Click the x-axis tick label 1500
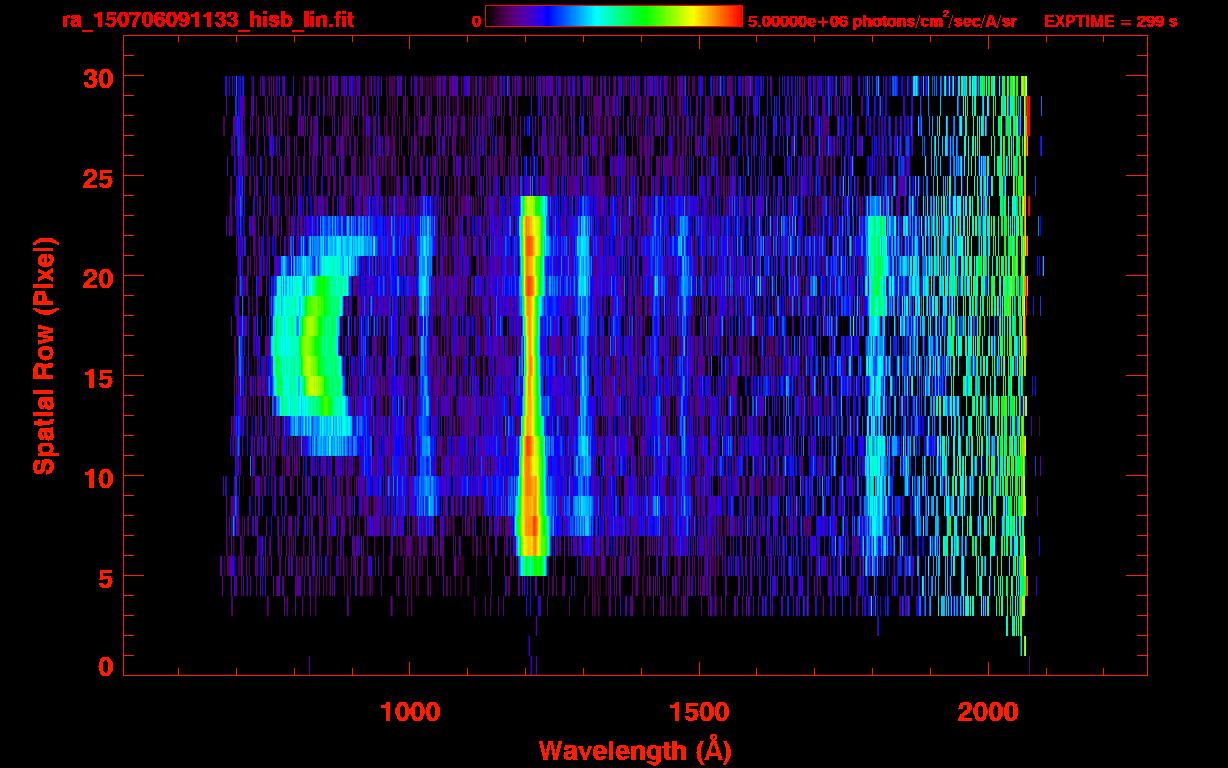The height and width of the screenshot is (768, 1228). (699, 712)
